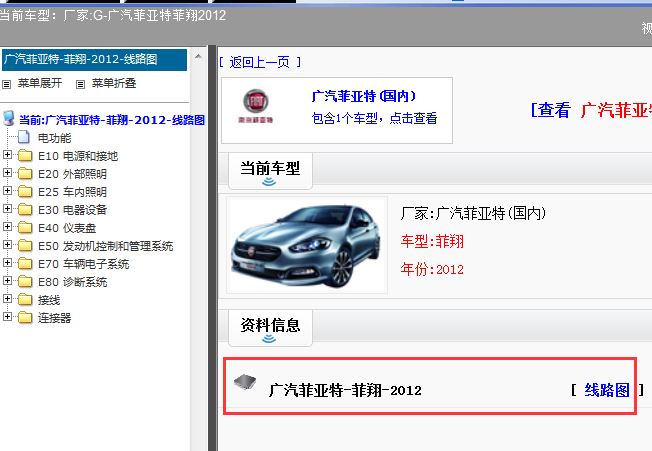Click the 菜单折叠 text

point(114,84)
